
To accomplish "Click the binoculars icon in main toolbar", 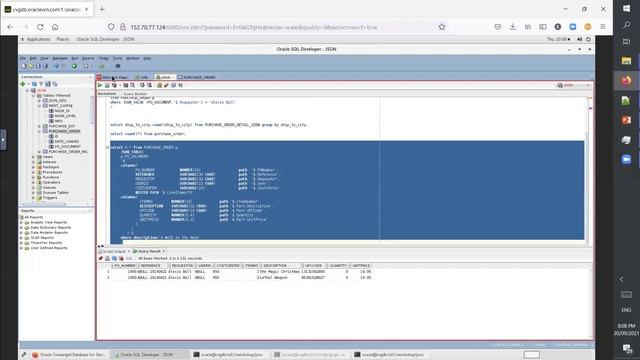I will (118, 66).
